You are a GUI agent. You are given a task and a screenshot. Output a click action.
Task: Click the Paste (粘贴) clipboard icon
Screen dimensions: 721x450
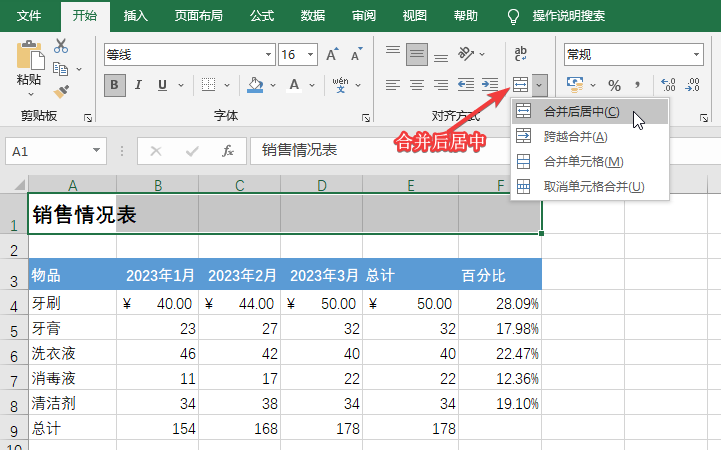click(30, 57)
